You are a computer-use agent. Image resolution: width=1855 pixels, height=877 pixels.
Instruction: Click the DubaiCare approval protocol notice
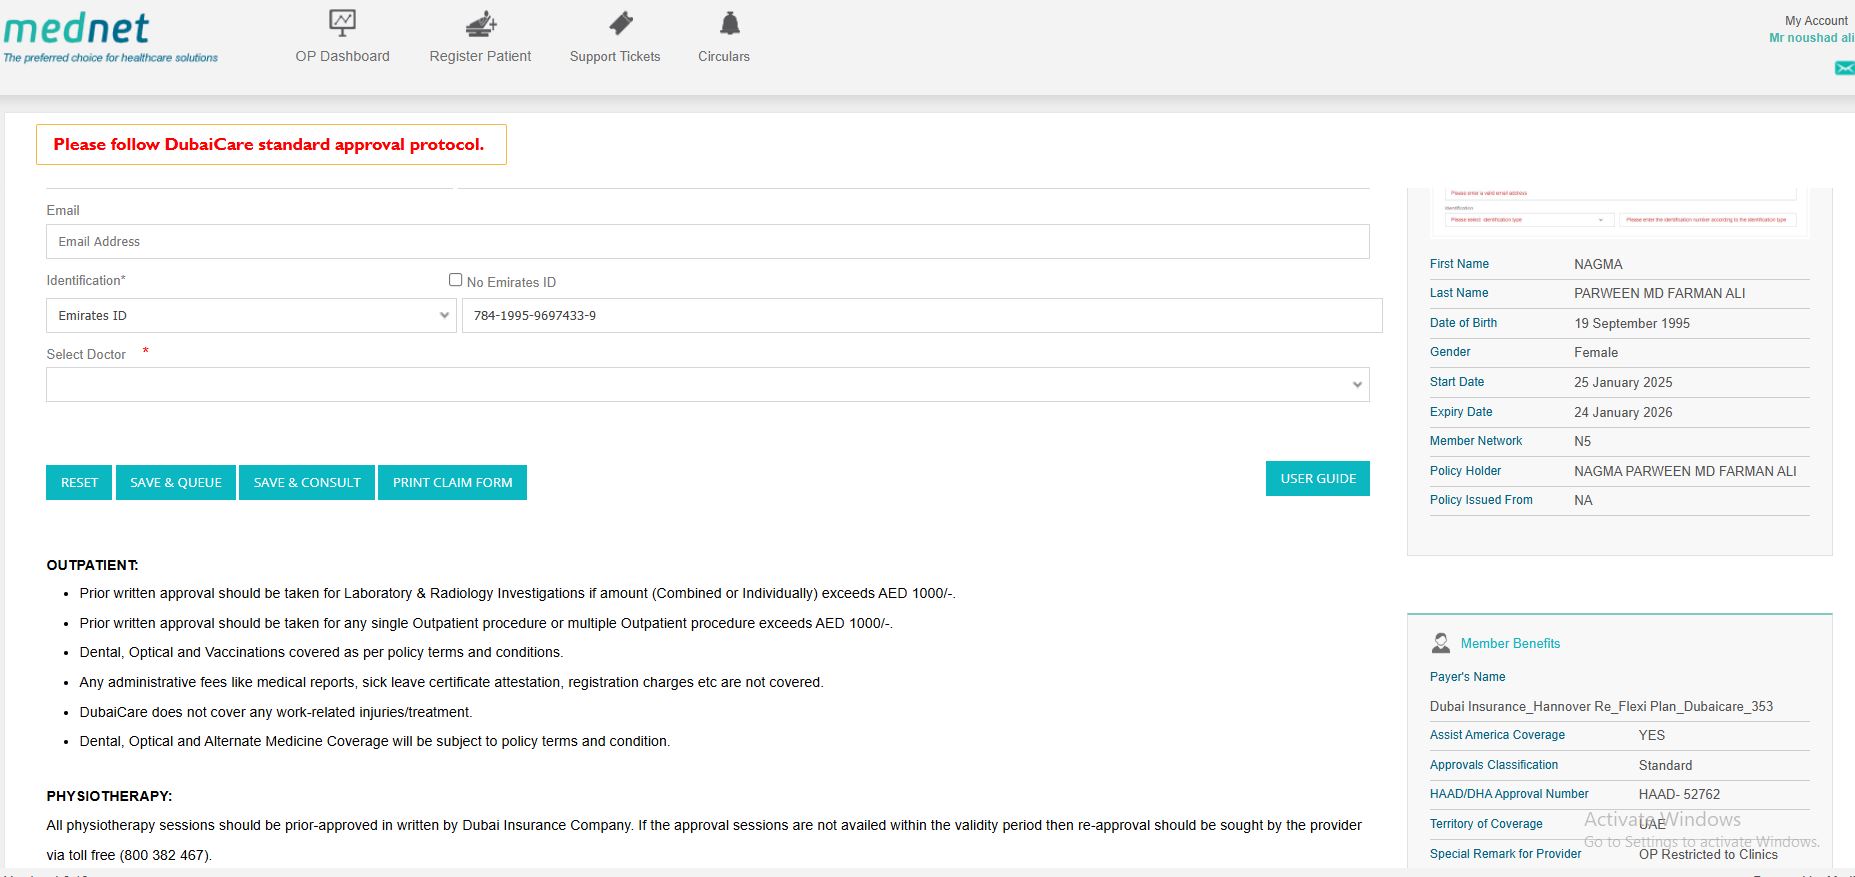tap(271, 144)
